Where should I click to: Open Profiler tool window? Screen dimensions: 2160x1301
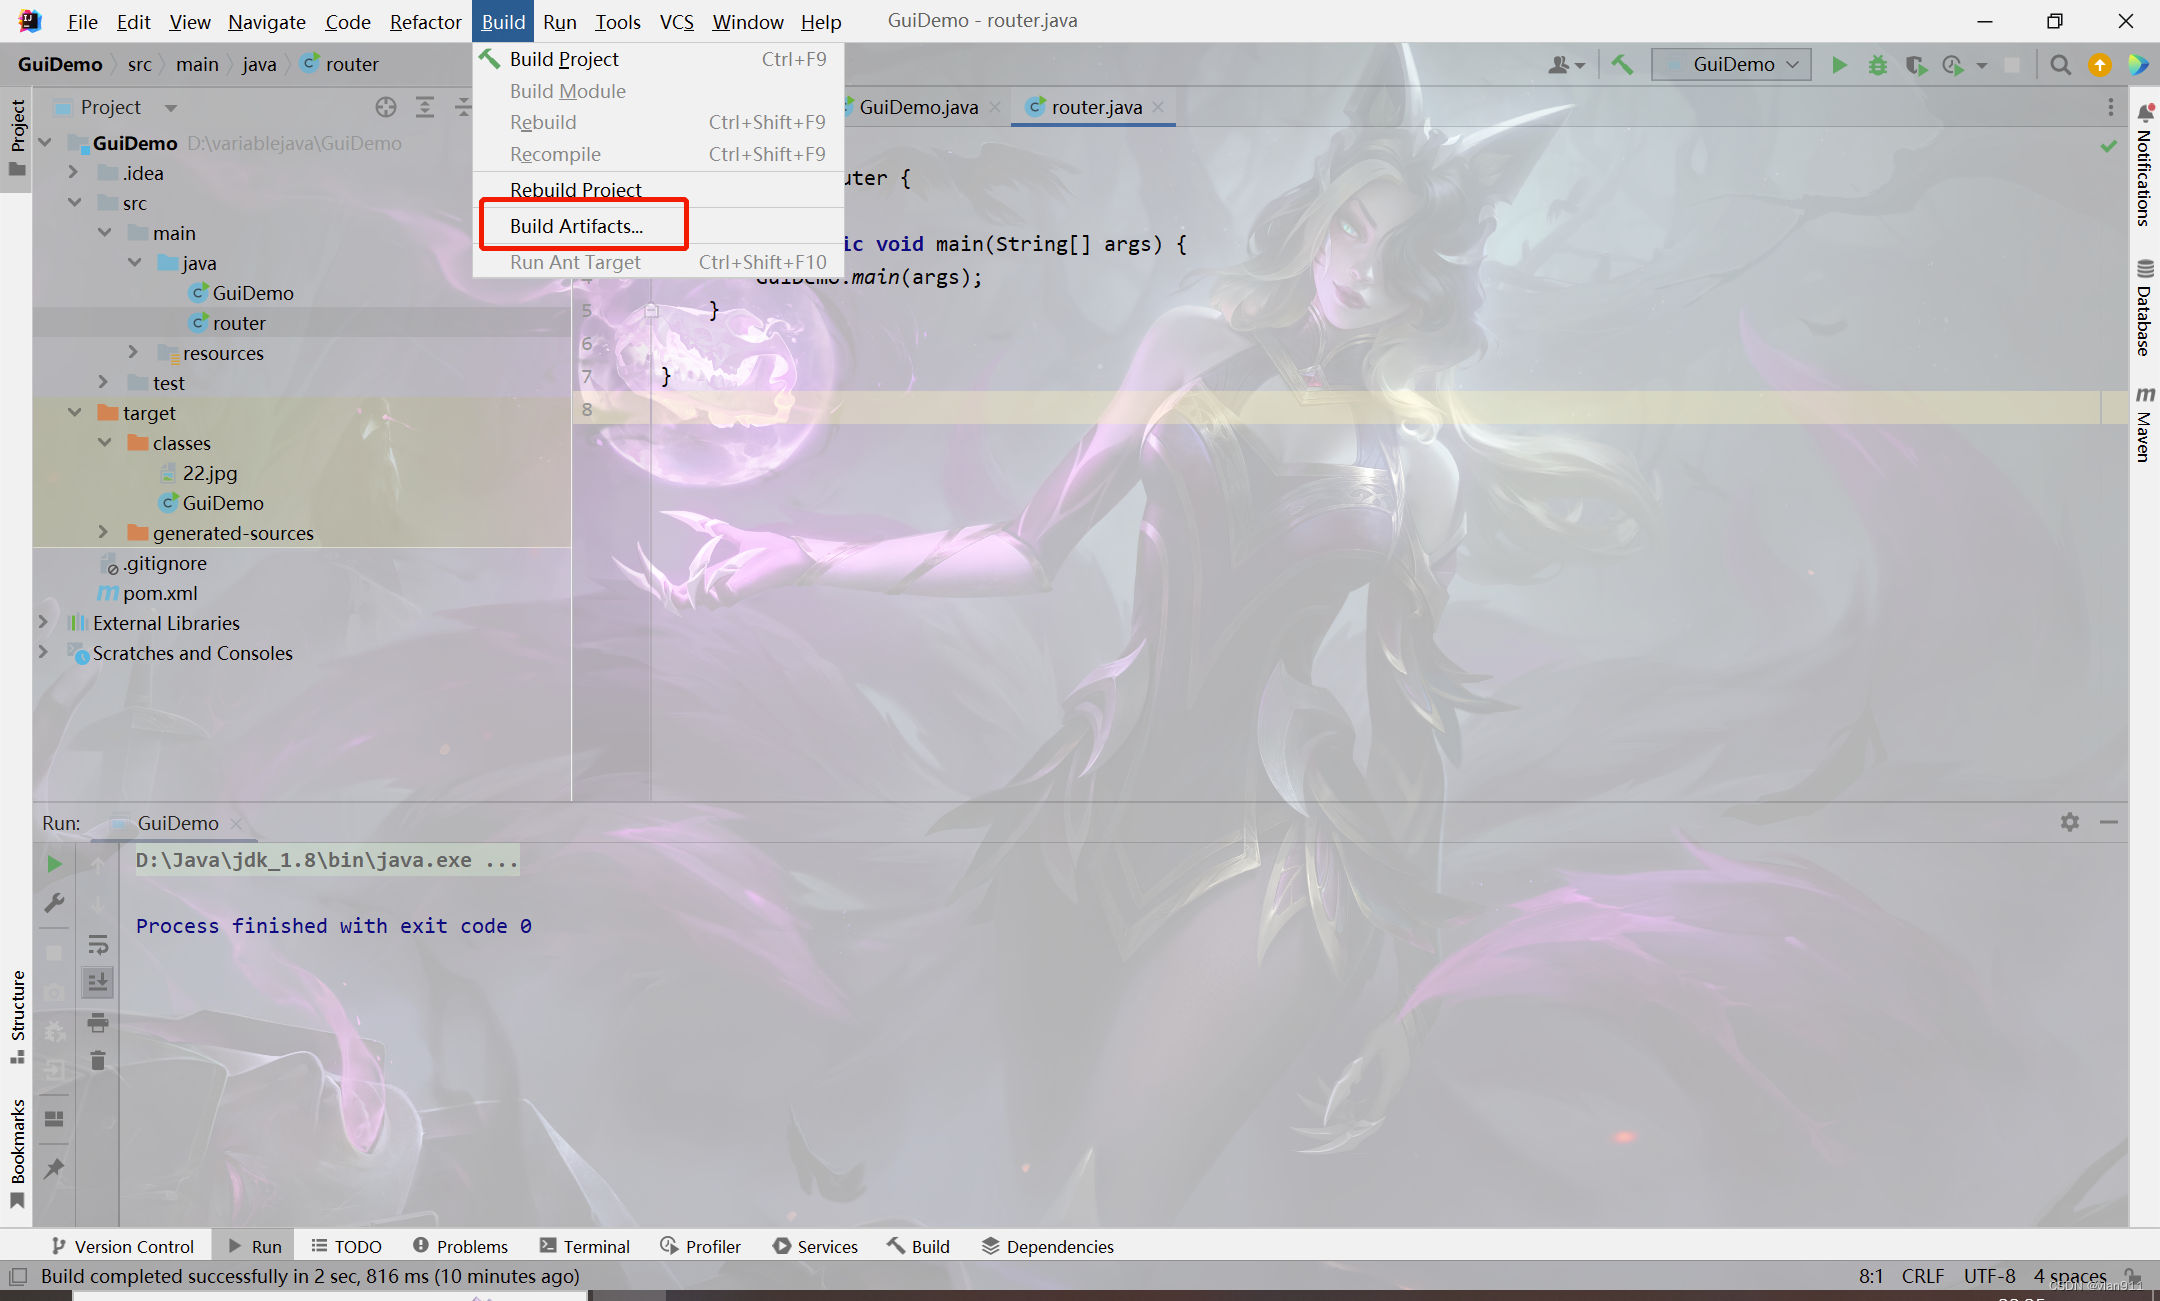click(701, 1247)
